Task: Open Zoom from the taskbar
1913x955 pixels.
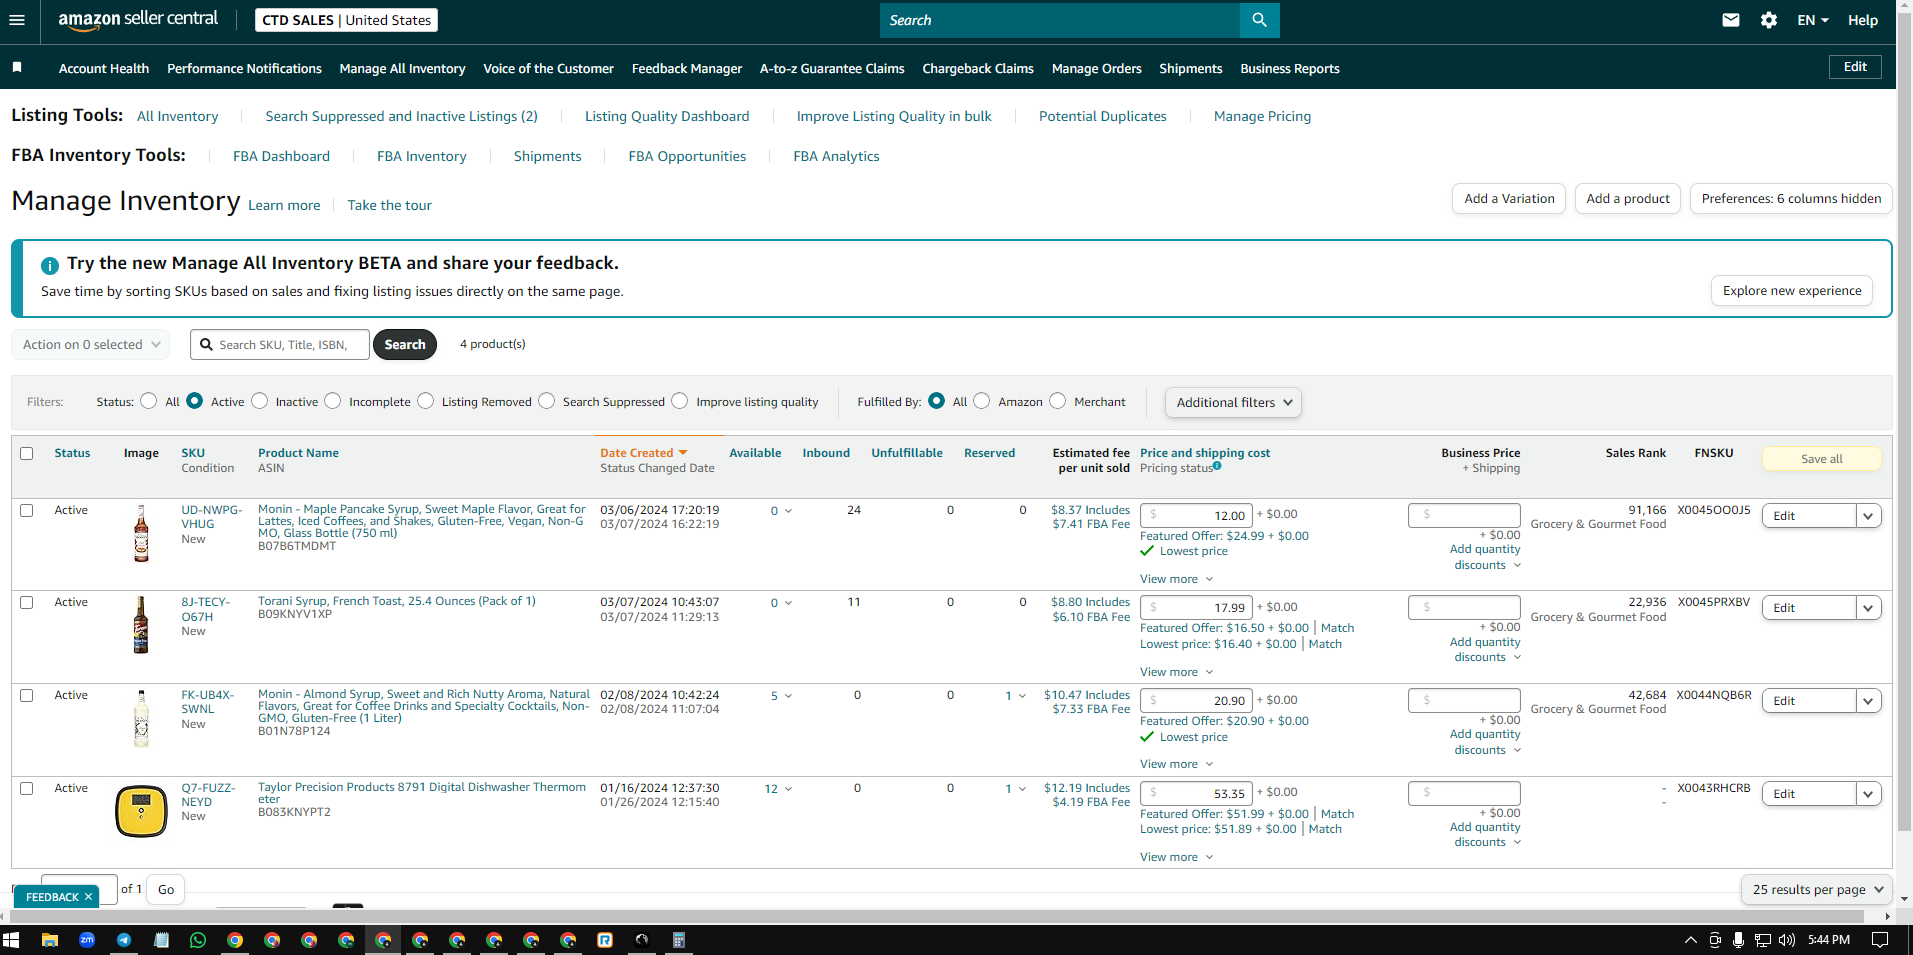Action: 87,940
